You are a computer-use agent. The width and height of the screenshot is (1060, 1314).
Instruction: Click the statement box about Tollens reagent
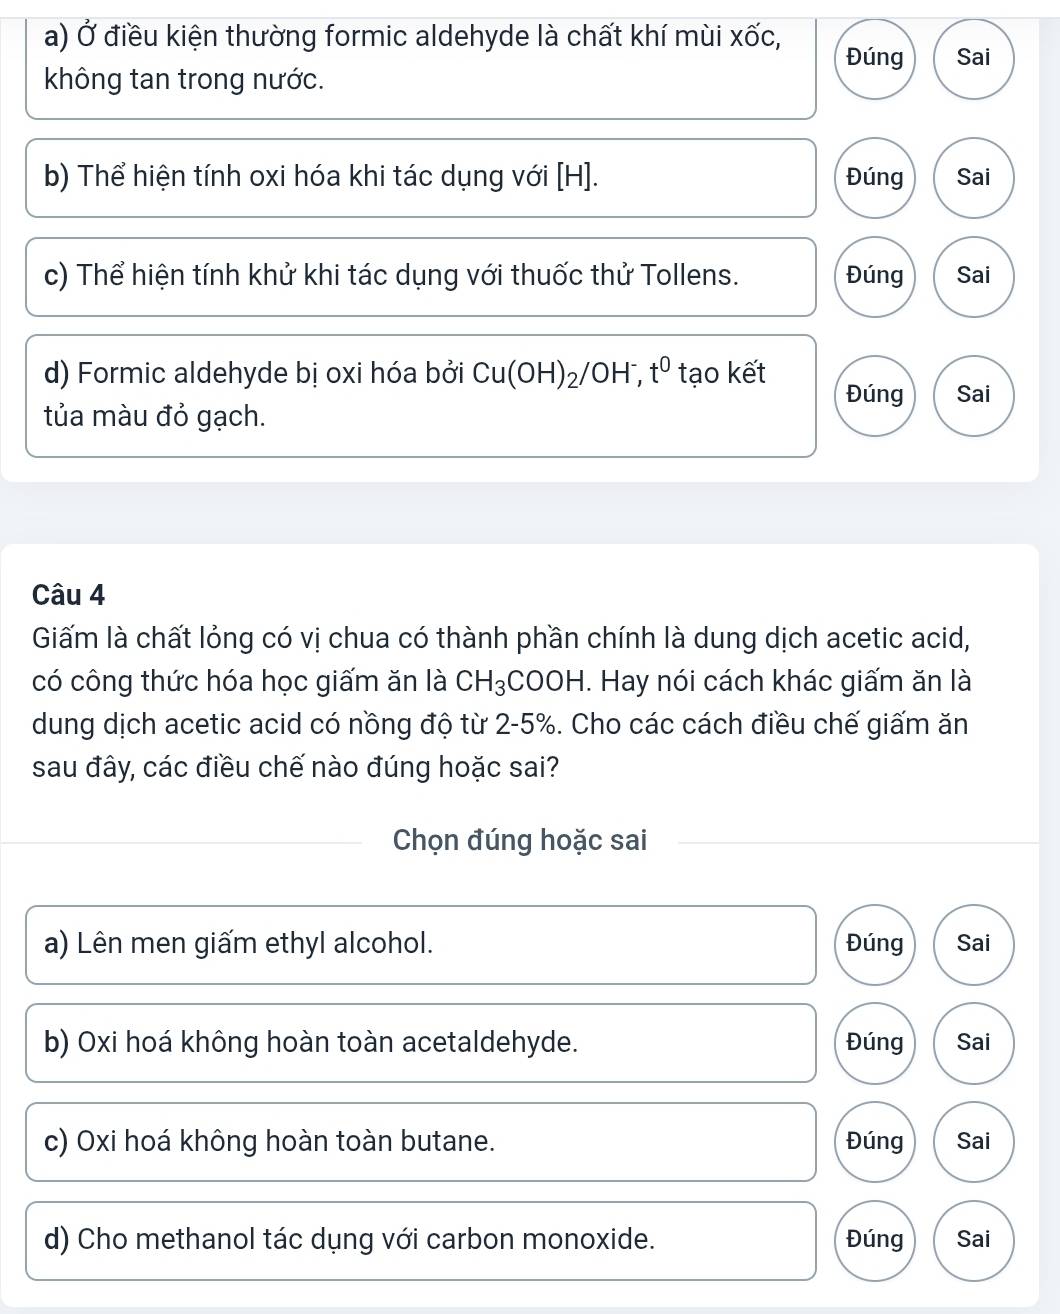(421, 277)
